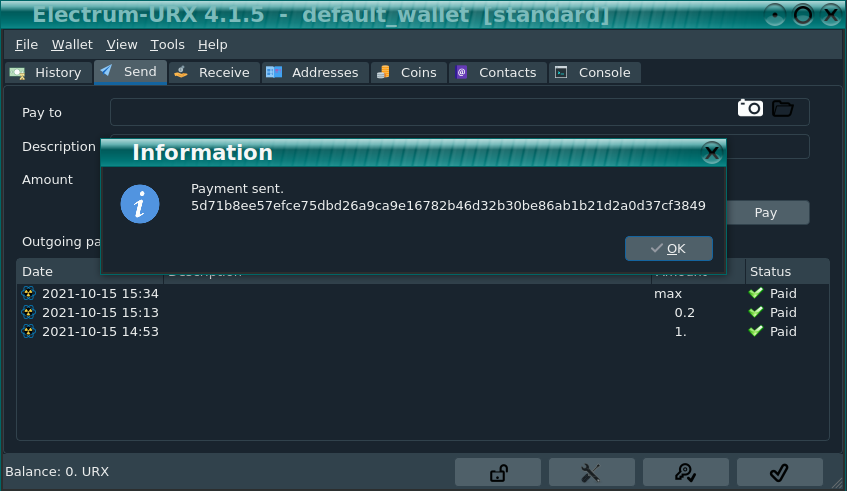Open the folder icon in Pay to field

[783, 109]
